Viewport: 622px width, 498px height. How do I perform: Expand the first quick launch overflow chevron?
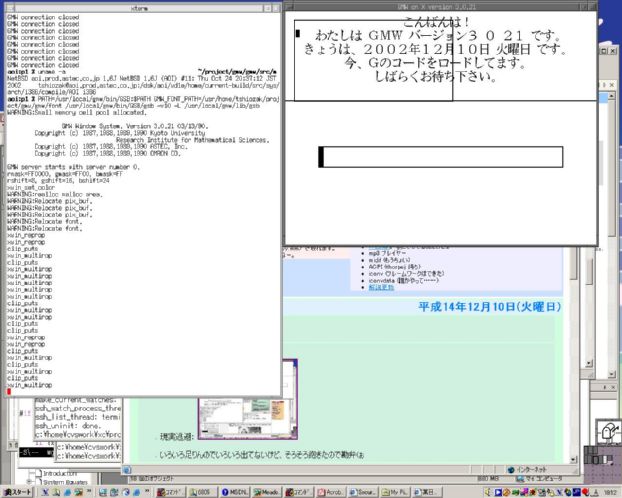(x=89, y=491)
